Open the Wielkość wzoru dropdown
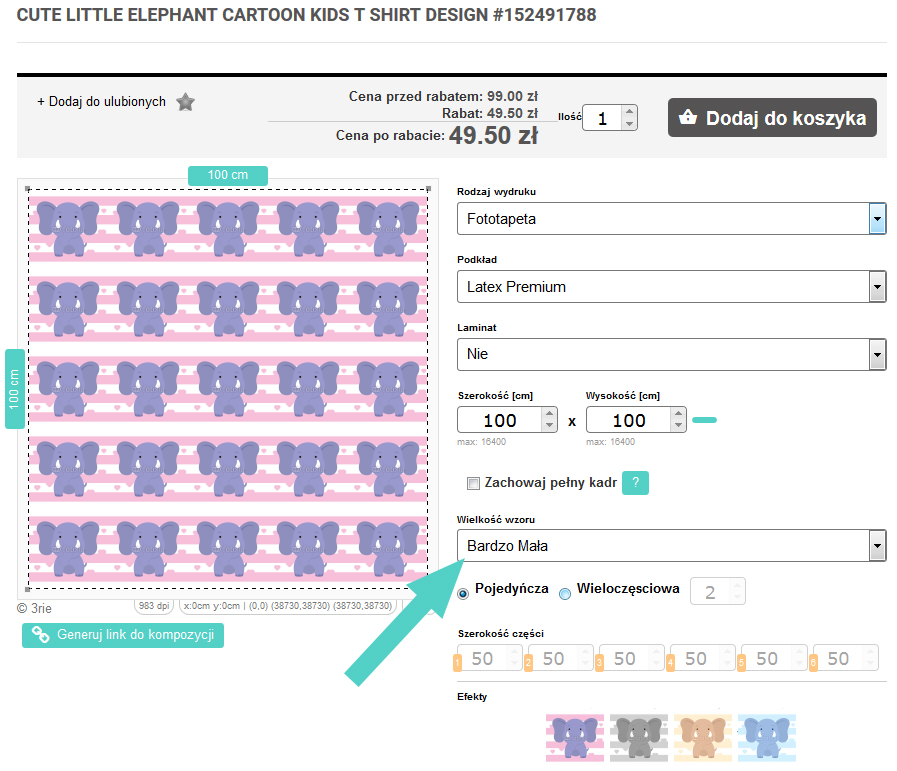Screen dimensions: 897x771 pyautogui.click(x=877, y=546)
